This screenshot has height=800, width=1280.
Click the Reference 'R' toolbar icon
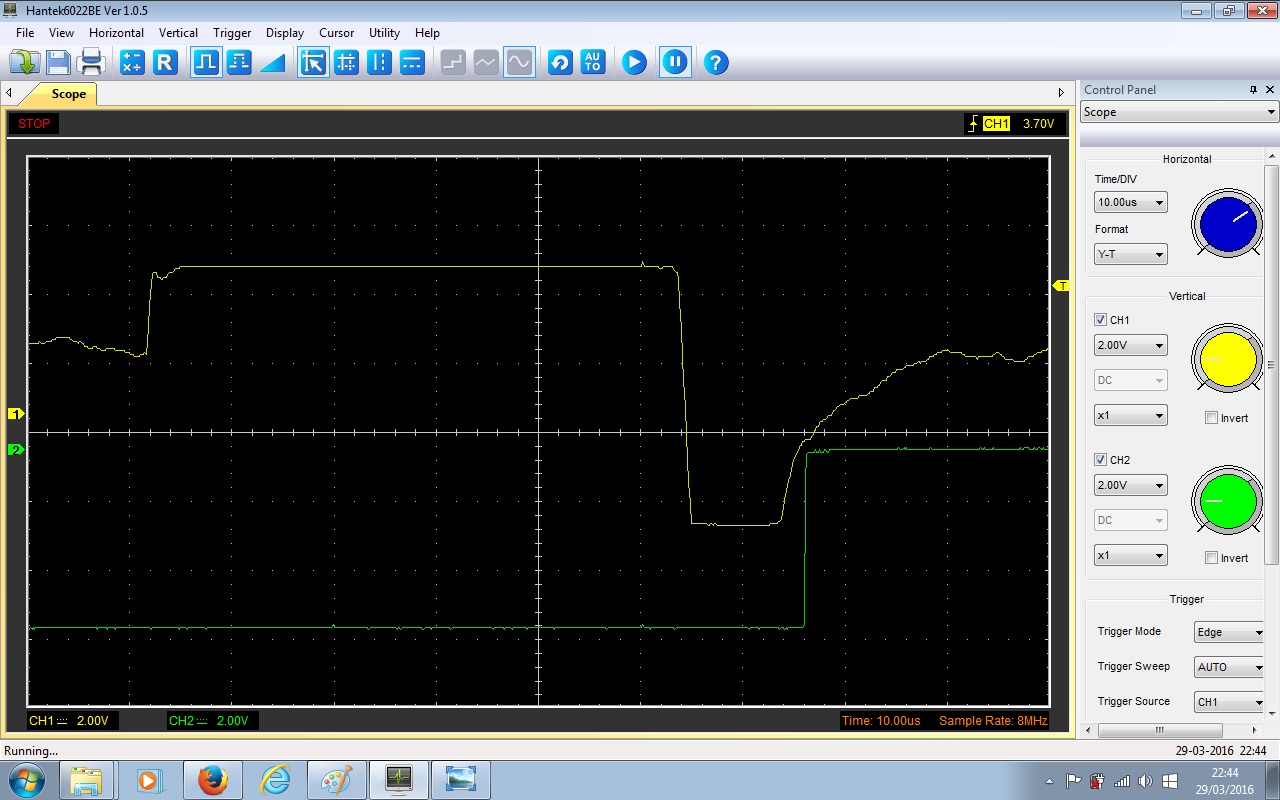[x=165, y=63]
